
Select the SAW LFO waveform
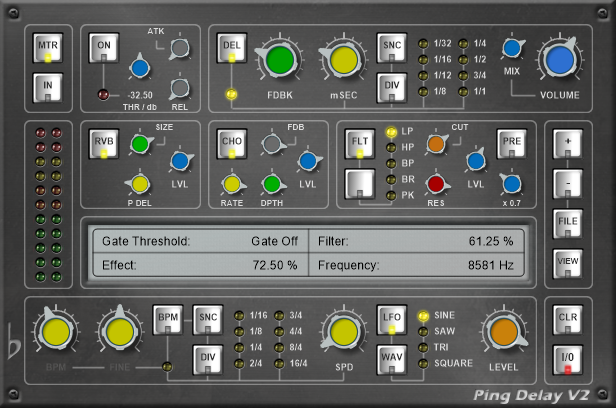[421, 331]
